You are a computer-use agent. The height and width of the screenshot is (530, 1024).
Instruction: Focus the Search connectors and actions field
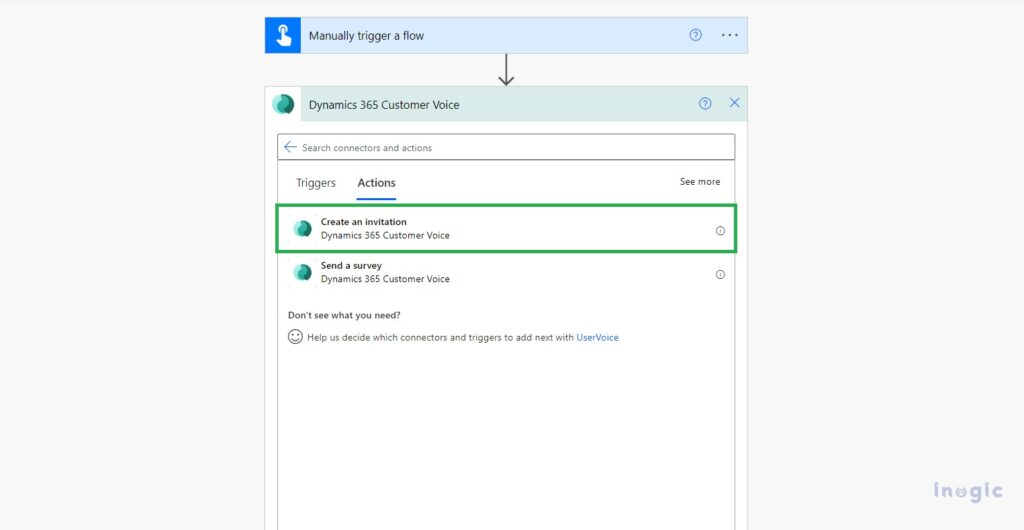[510, 147]
